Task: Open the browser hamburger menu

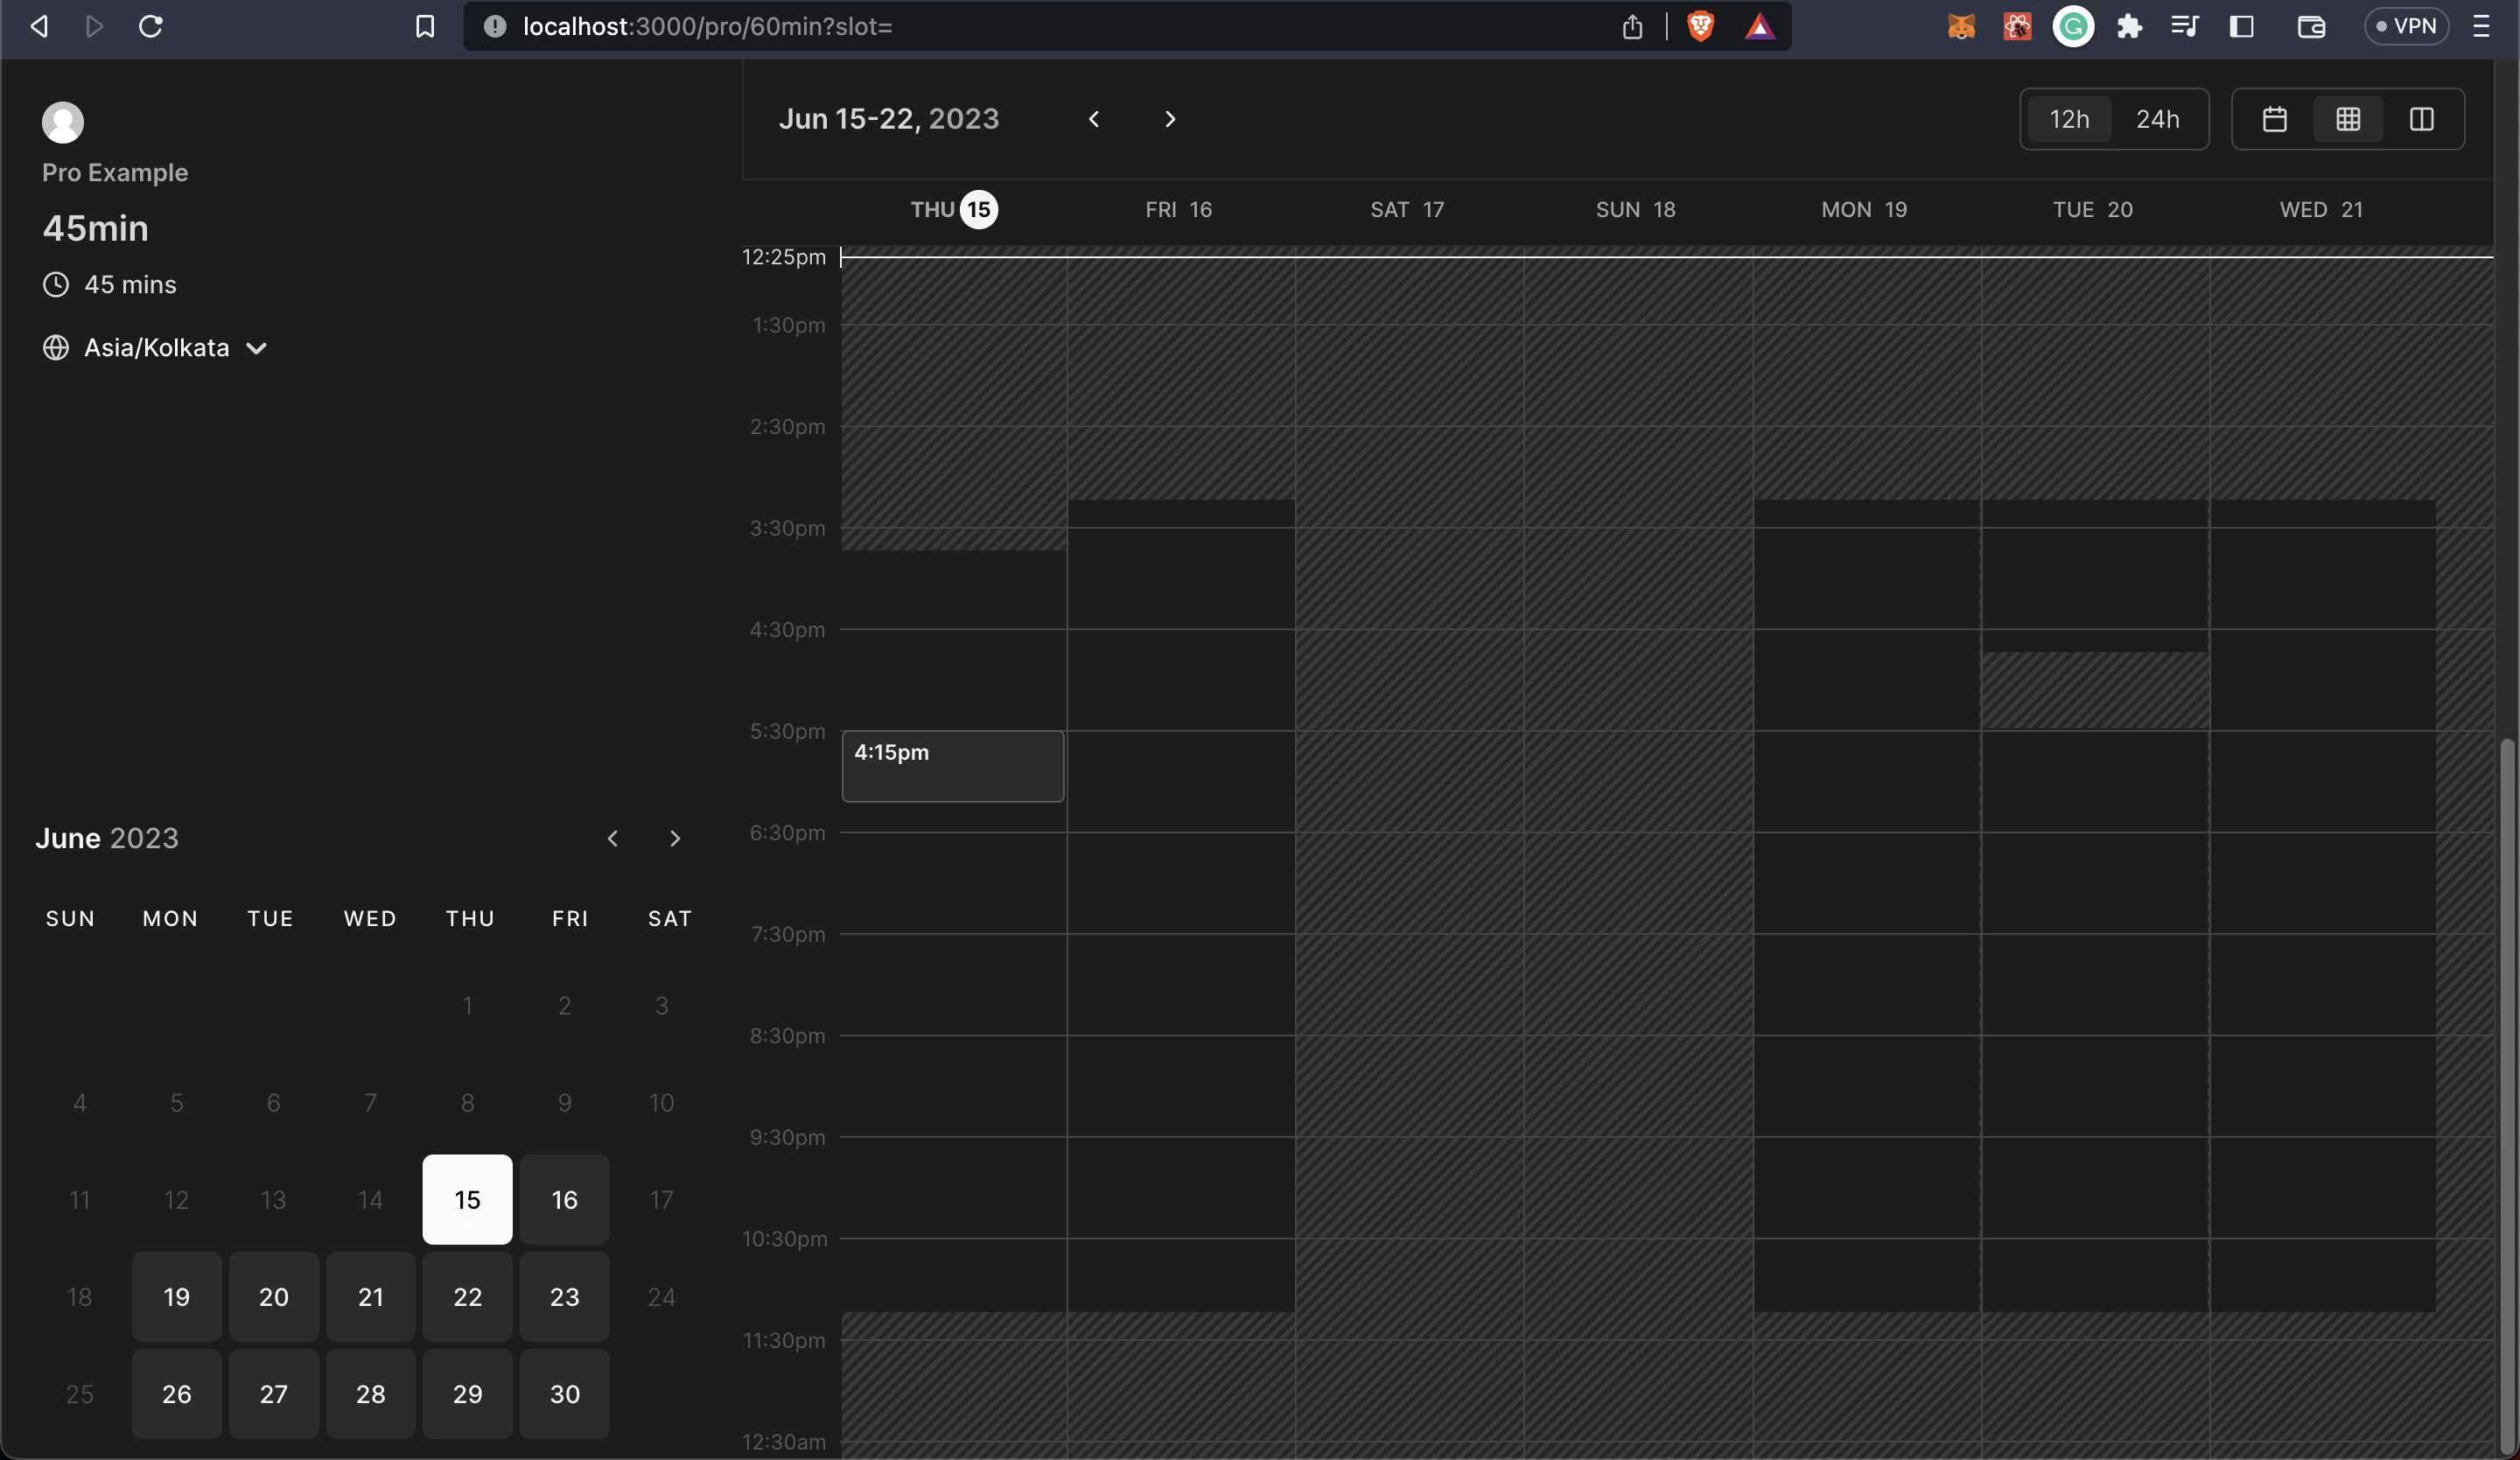Action: point(2481,26)
